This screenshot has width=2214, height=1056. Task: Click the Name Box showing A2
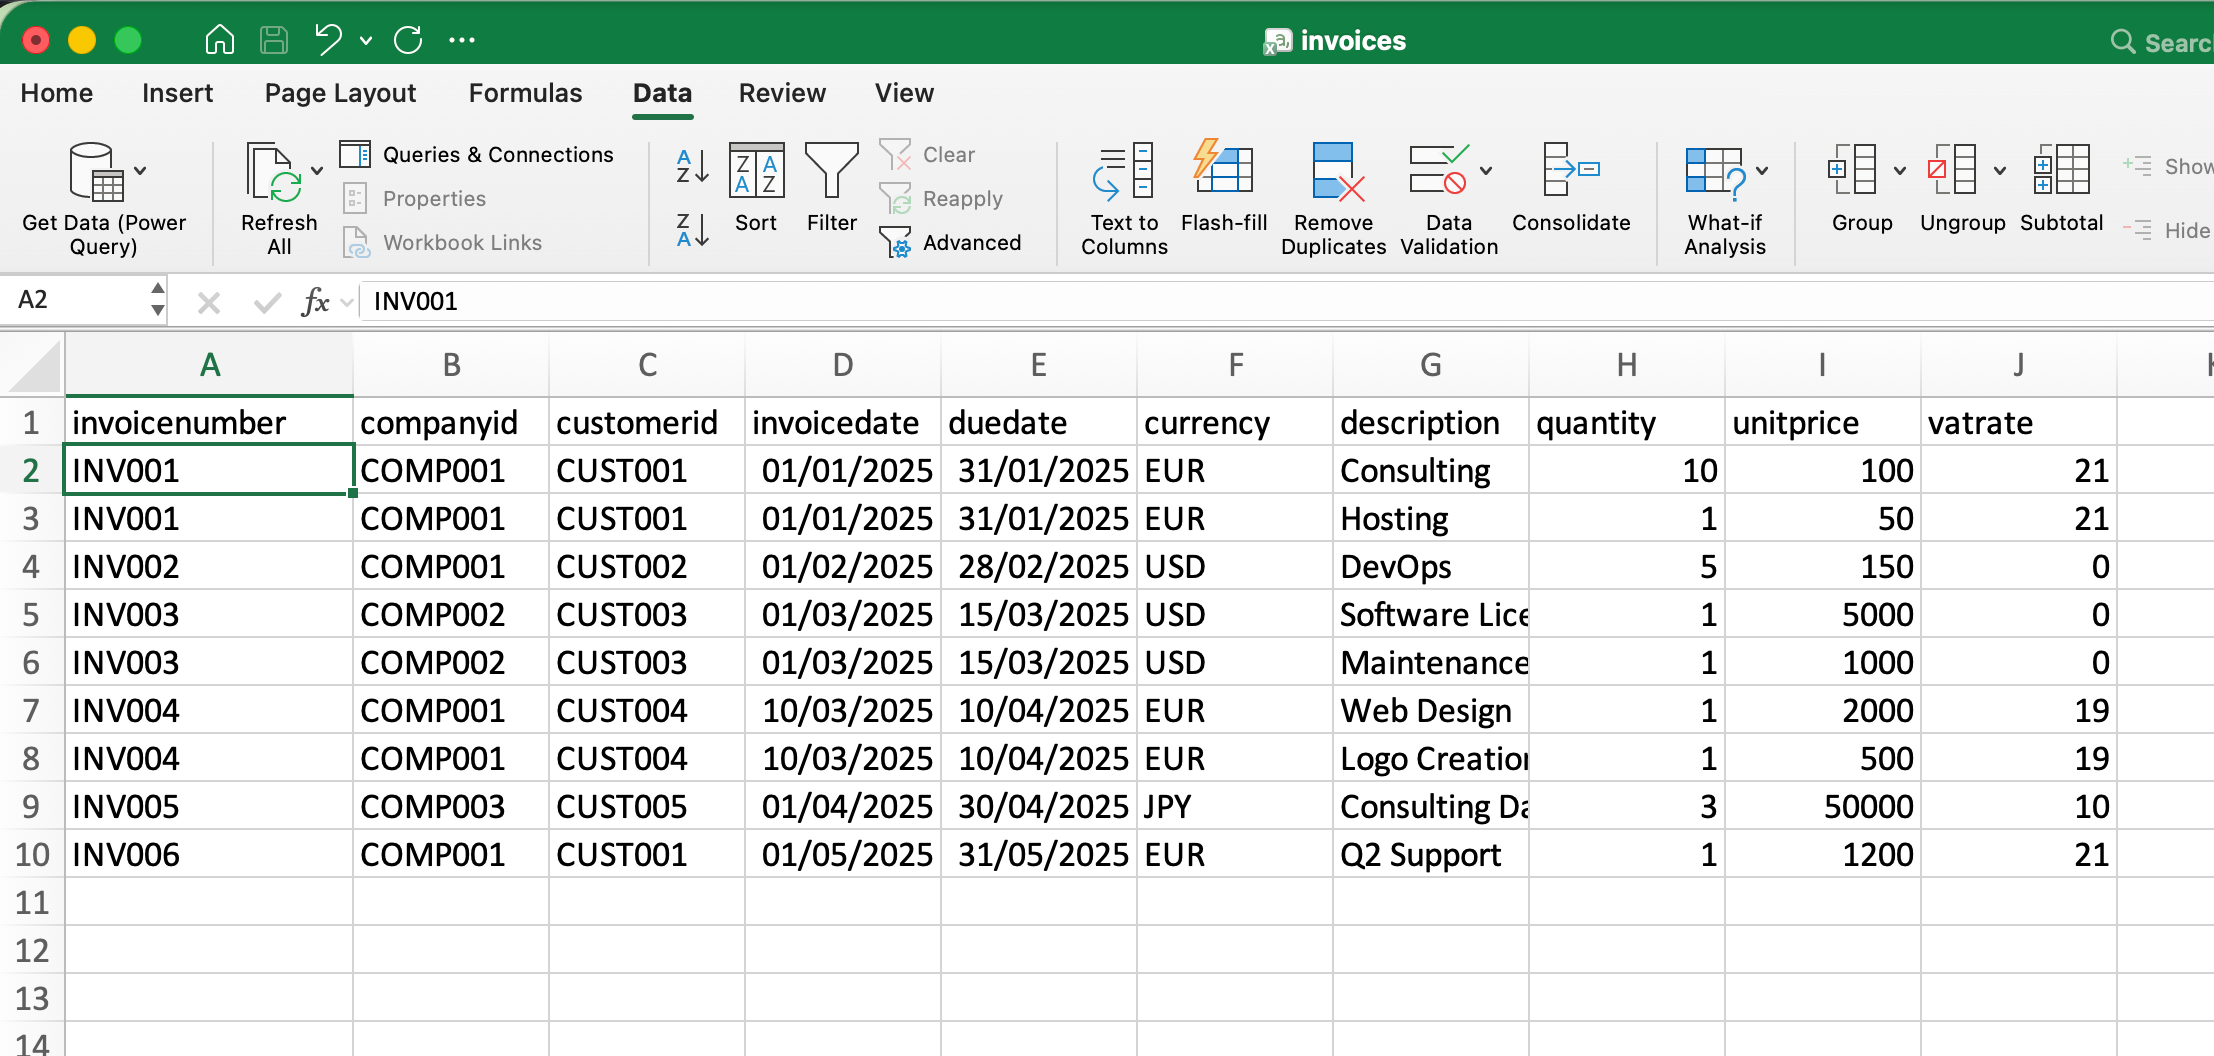[74, 300]
